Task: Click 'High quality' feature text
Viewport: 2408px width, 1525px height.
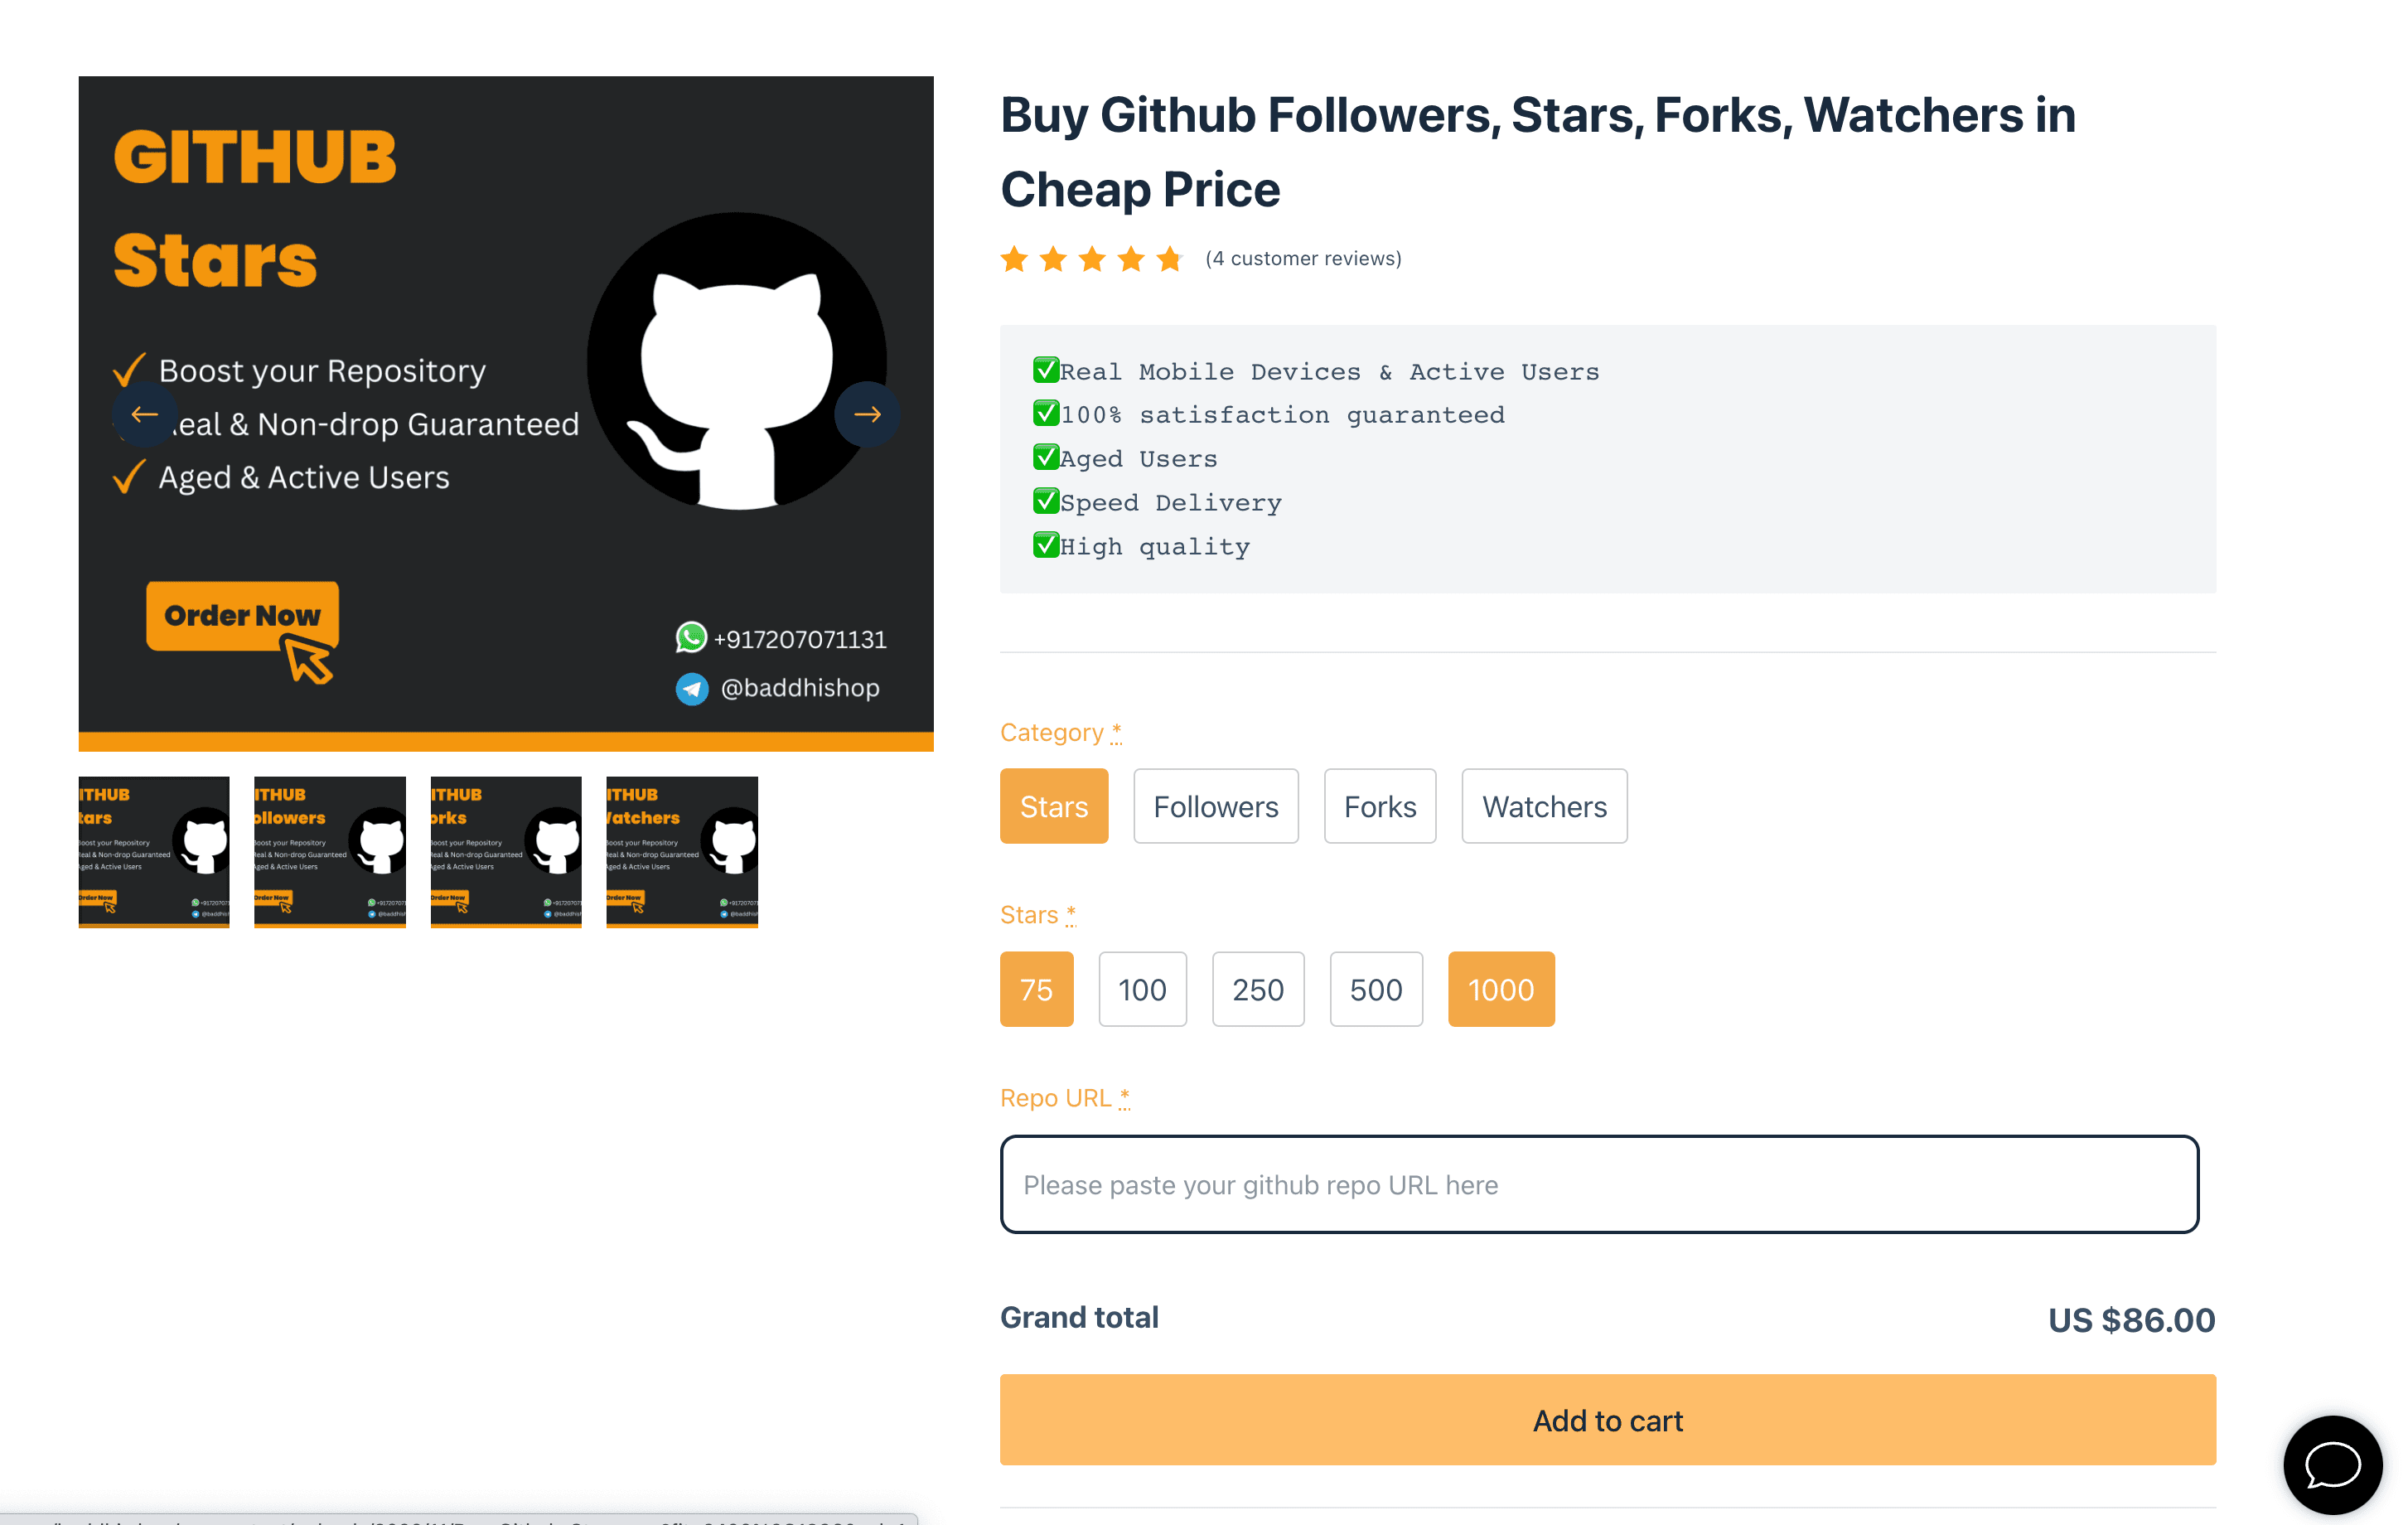Action: [x=1154, y=547]
